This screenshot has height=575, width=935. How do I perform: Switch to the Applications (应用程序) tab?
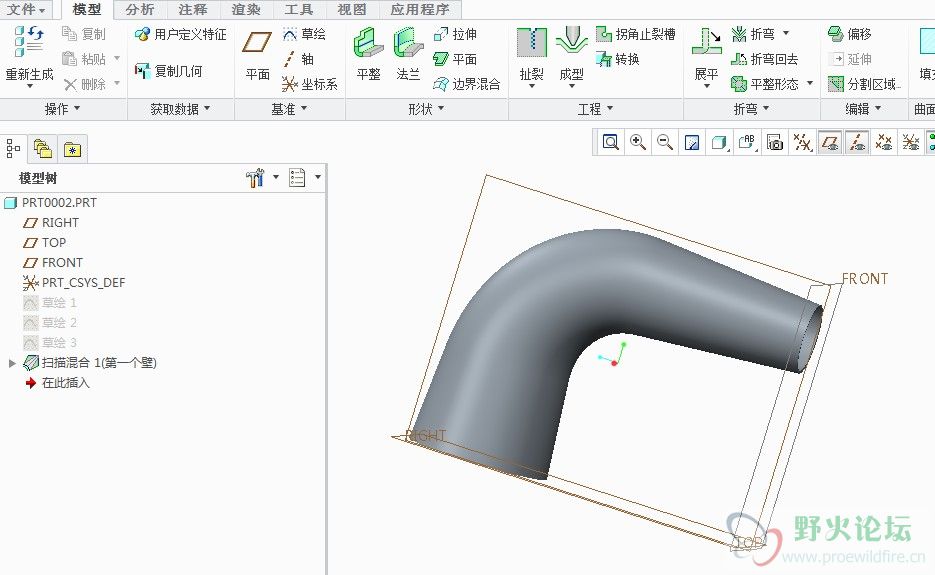tap(420, 10)
